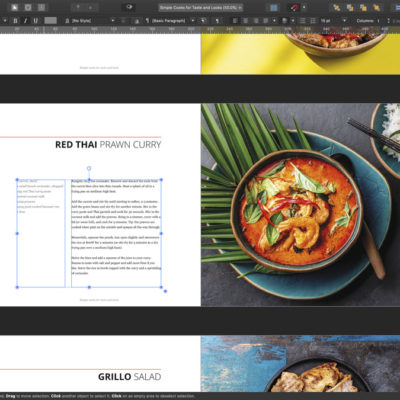
Task: Toggle Bold formatting
Action: point(15,21)
